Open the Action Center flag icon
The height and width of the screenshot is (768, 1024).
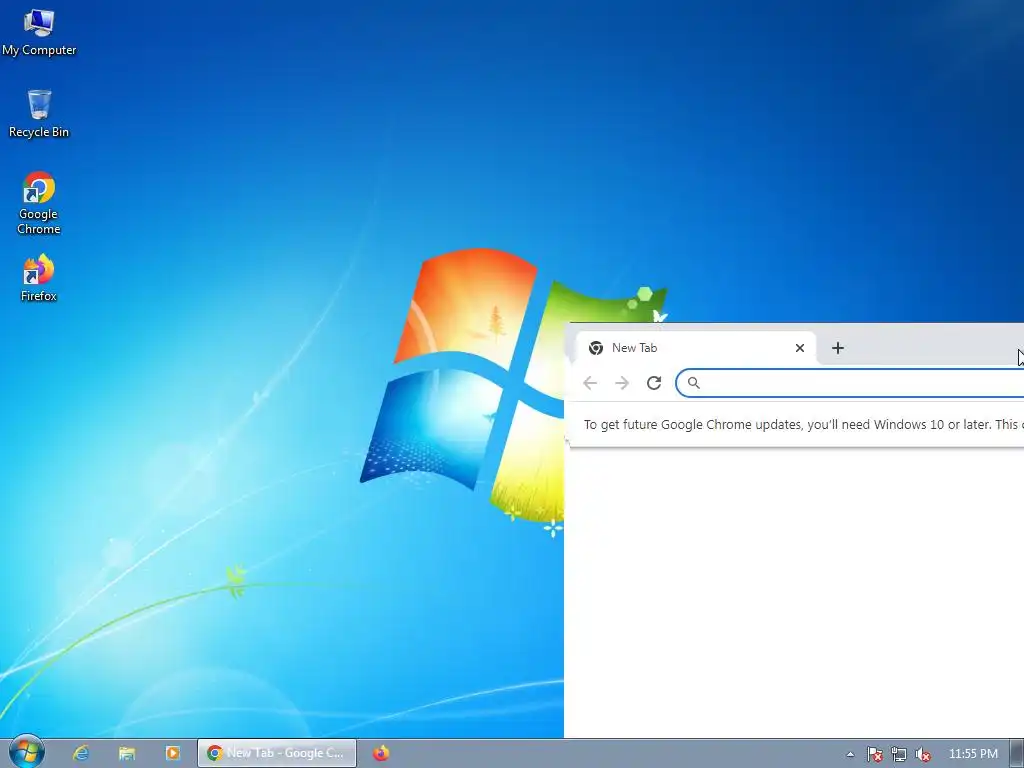pos(874,754)
